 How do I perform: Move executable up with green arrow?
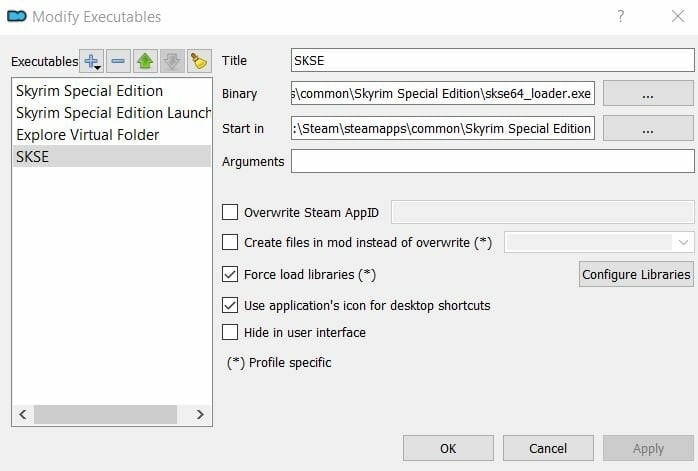[x=145, y=61]
